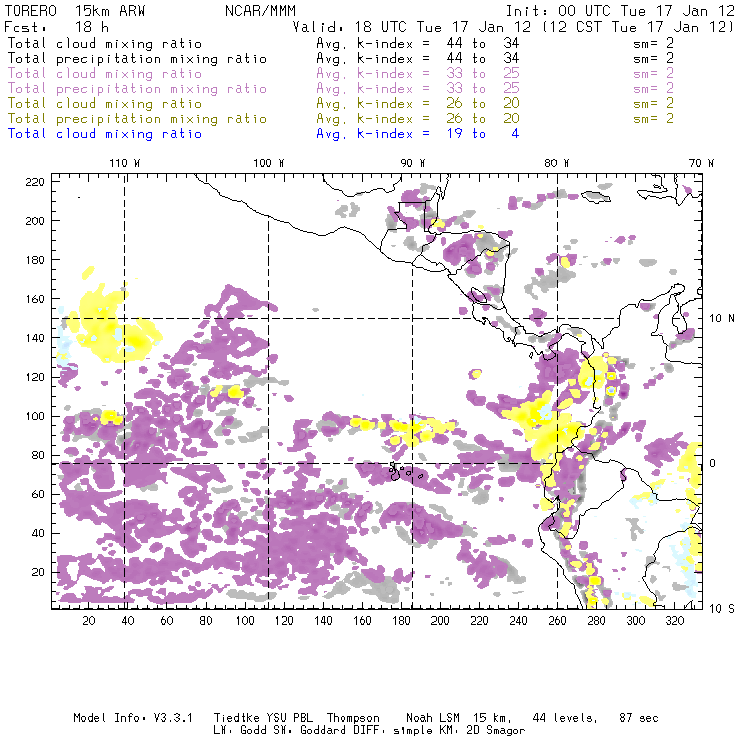Image resolution: width=740 pixels, height=740 pixels.
Task: Click the '(12 CST Tue 17 Jan 12)' text
Action: point(638,27)
